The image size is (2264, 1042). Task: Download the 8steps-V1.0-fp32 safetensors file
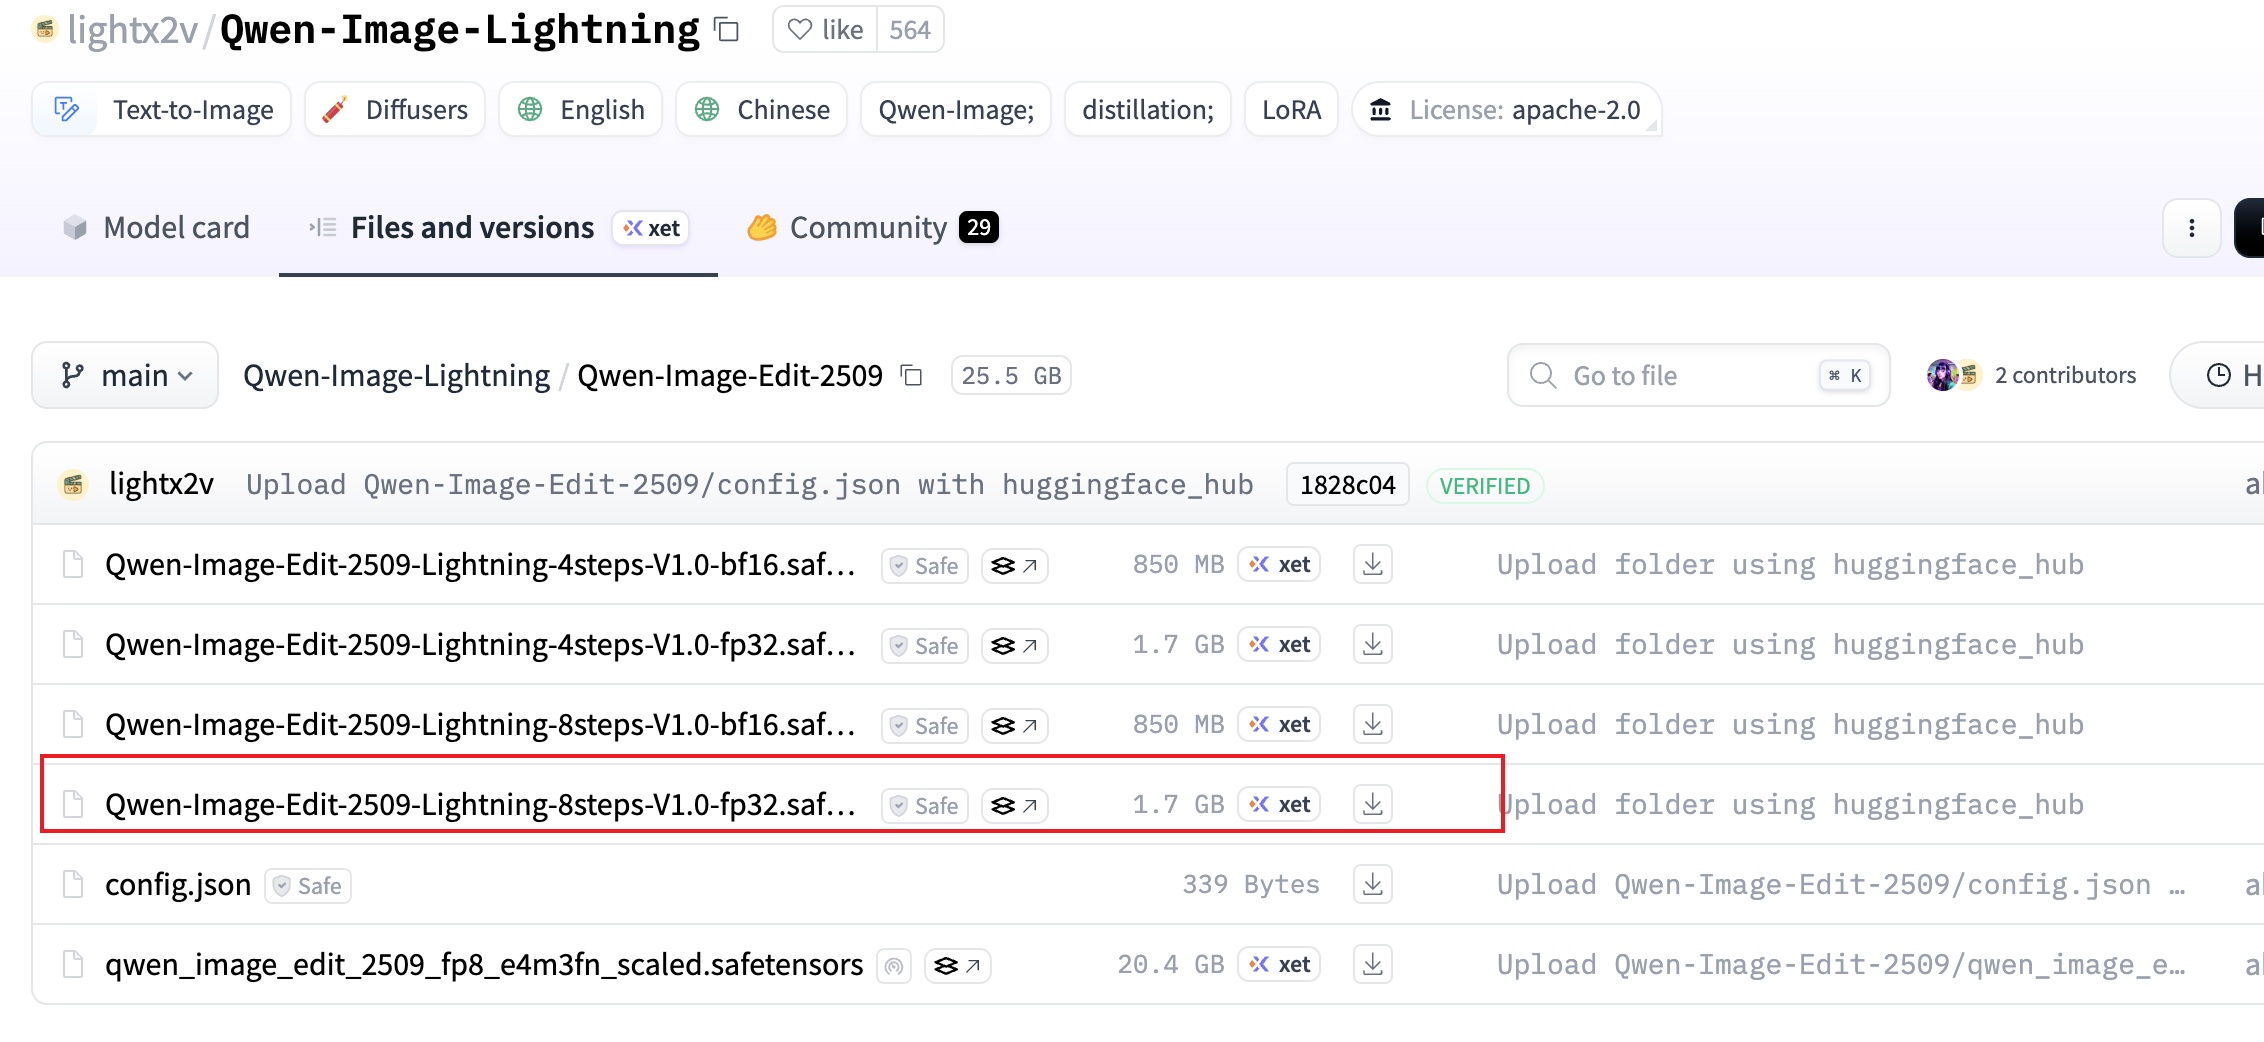point(1373,804)
